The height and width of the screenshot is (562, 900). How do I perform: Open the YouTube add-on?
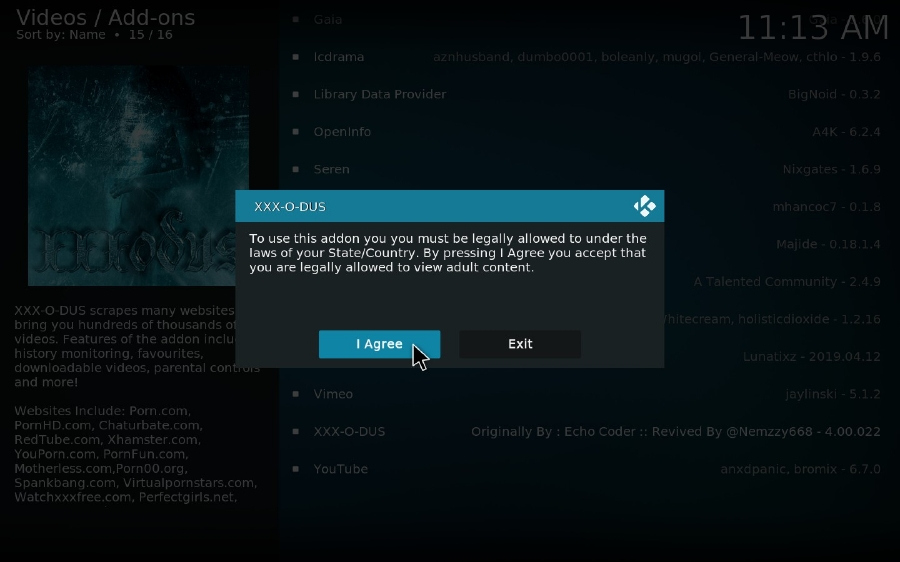pos(587,469)
